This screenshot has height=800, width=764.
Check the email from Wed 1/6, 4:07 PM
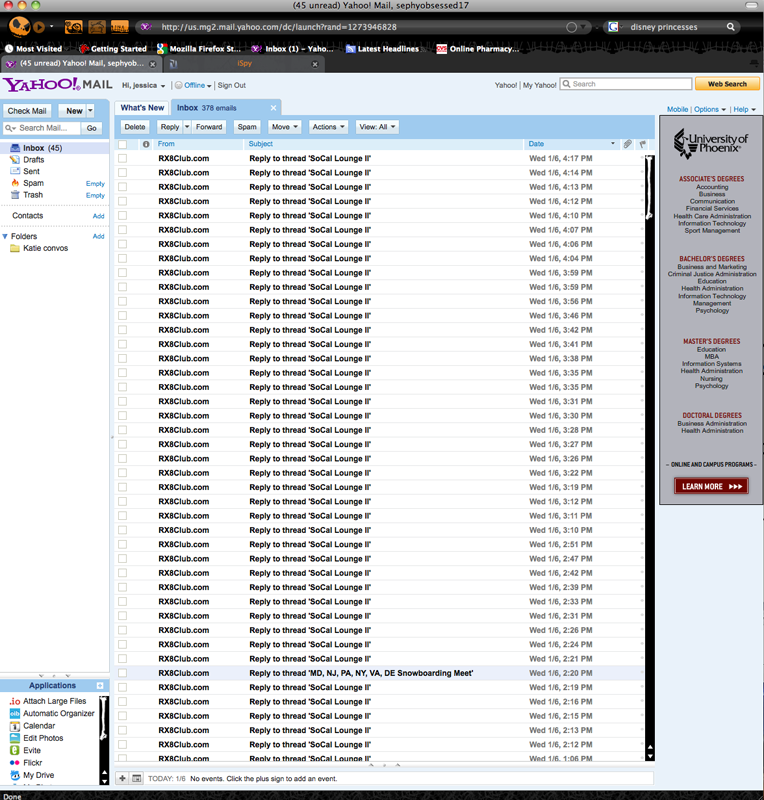coord(122,230)
